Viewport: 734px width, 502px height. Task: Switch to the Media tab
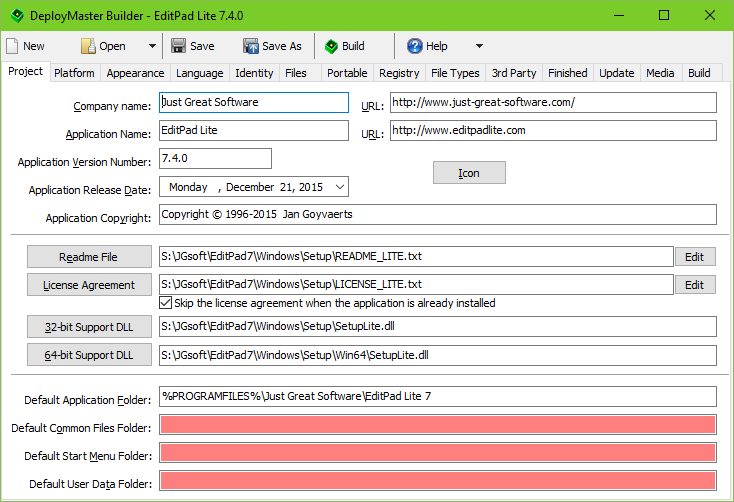[660, 73]
